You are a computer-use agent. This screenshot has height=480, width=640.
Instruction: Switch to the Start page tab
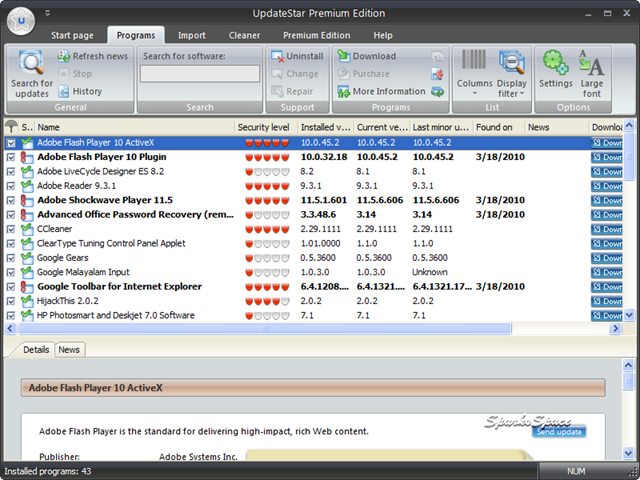[x=72, y=36]
